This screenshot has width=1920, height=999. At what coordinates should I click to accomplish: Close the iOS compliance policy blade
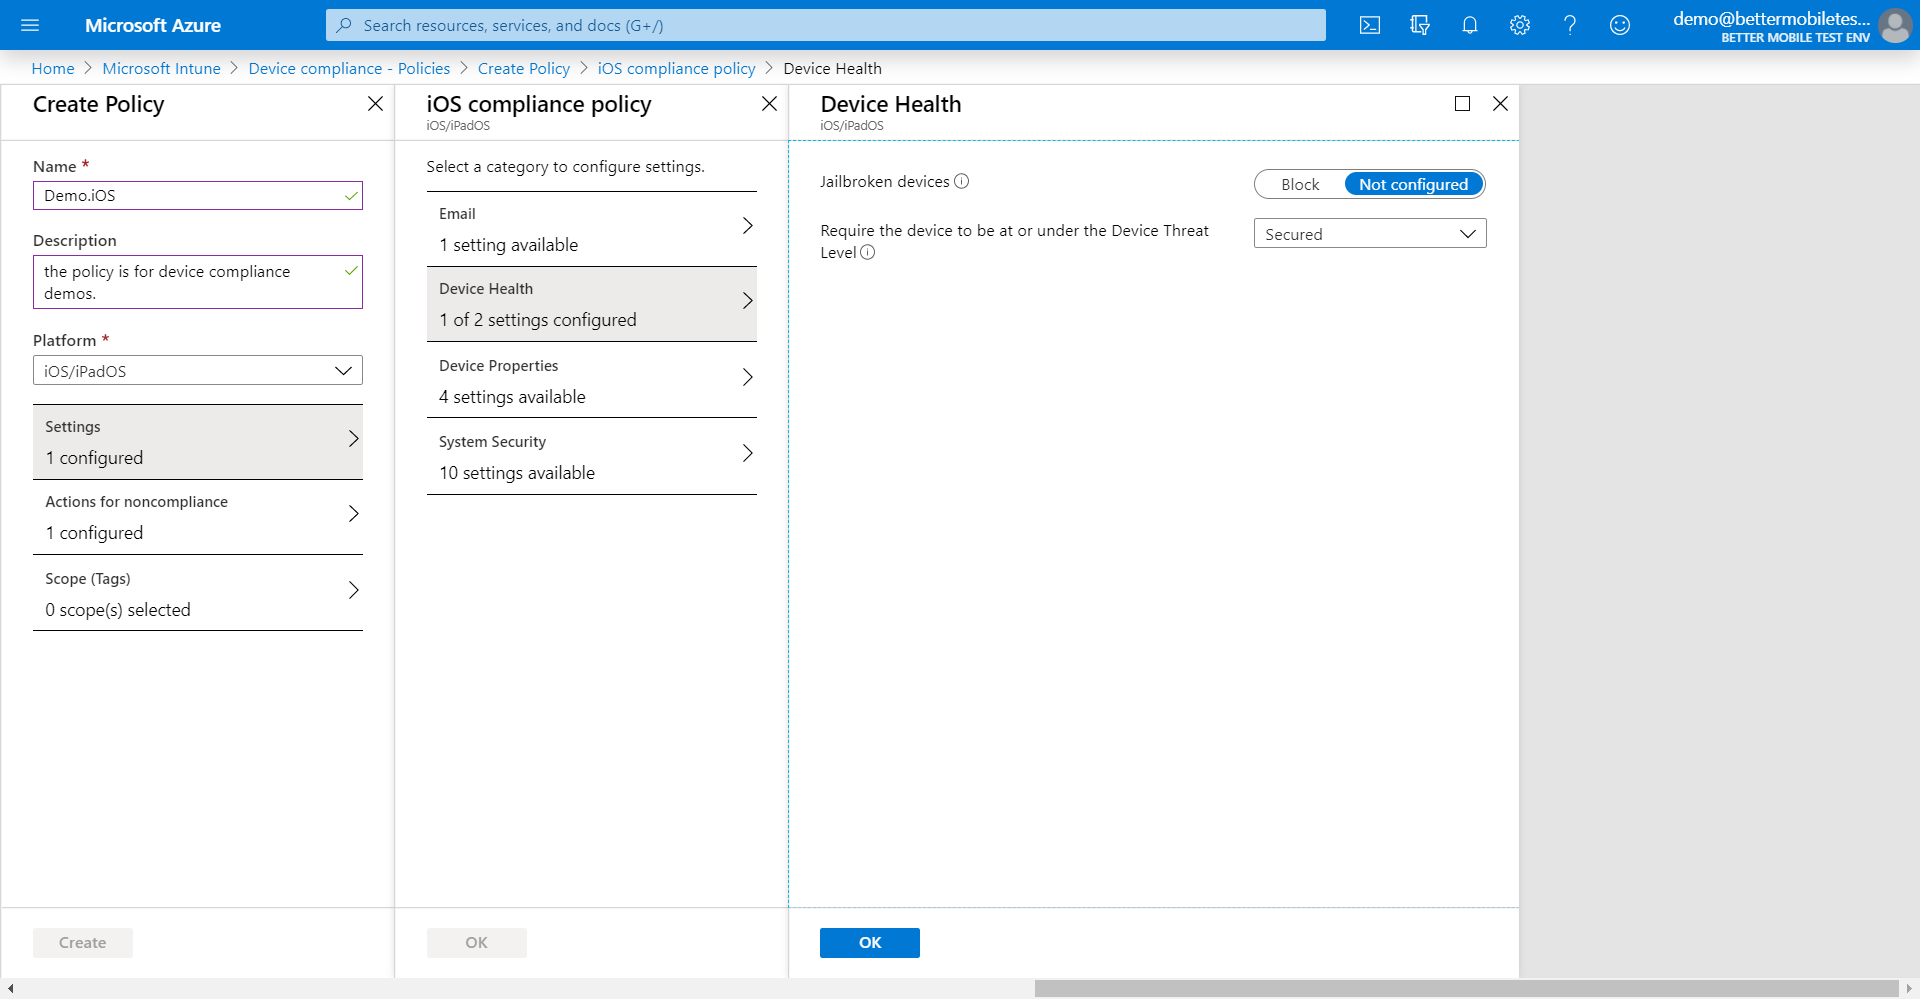click(x=769, y=104)
